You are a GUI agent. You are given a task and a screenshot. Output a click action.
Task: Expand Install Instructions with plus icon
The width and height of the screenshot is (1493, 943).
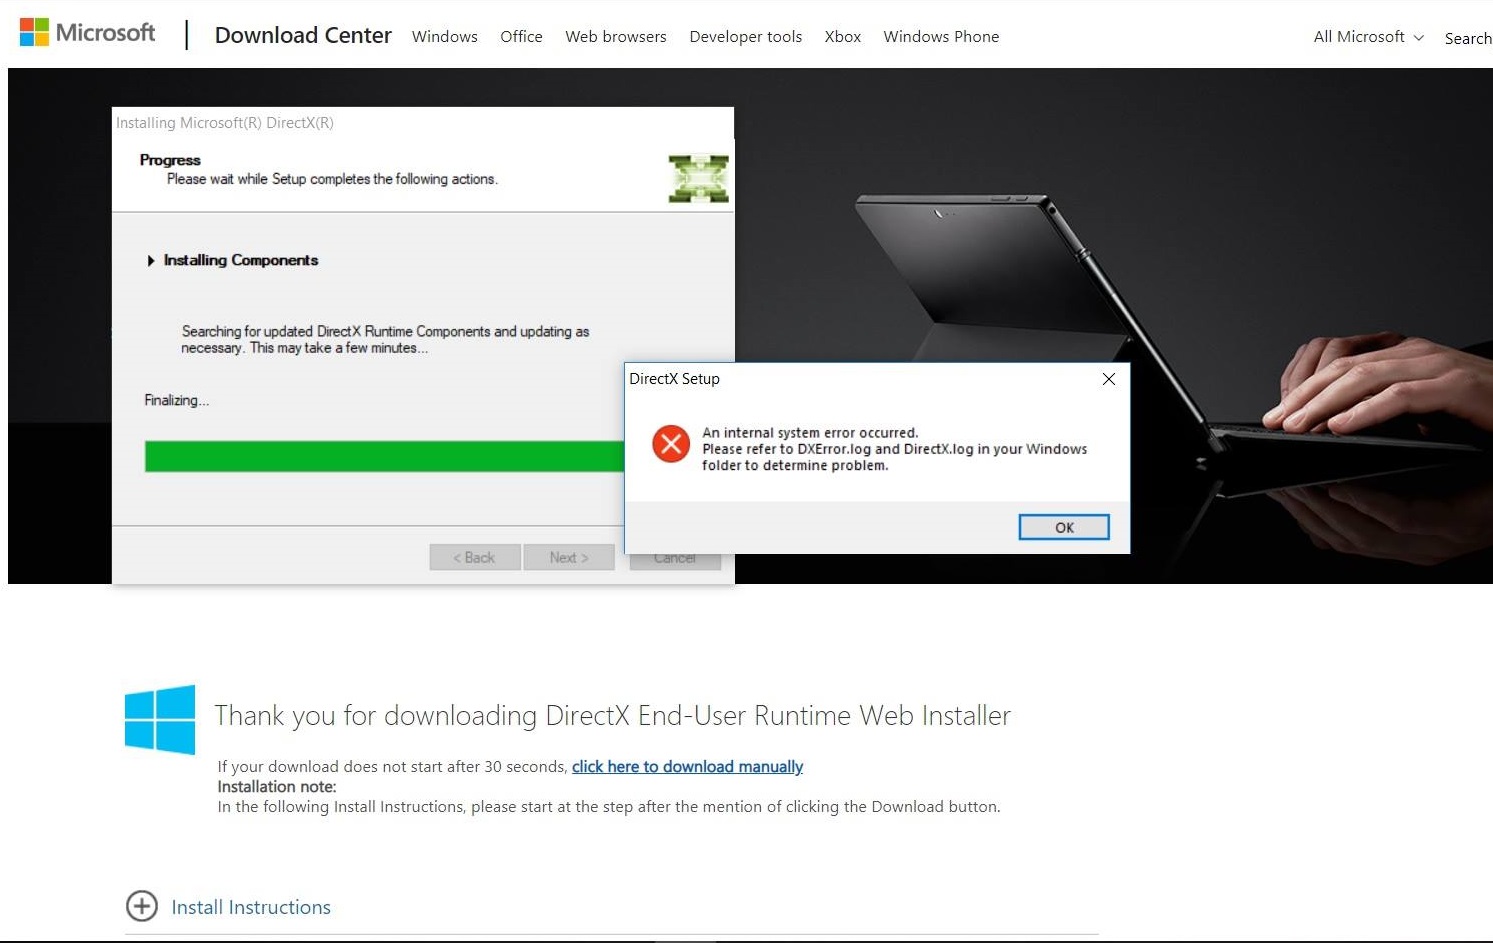point(142,906)
